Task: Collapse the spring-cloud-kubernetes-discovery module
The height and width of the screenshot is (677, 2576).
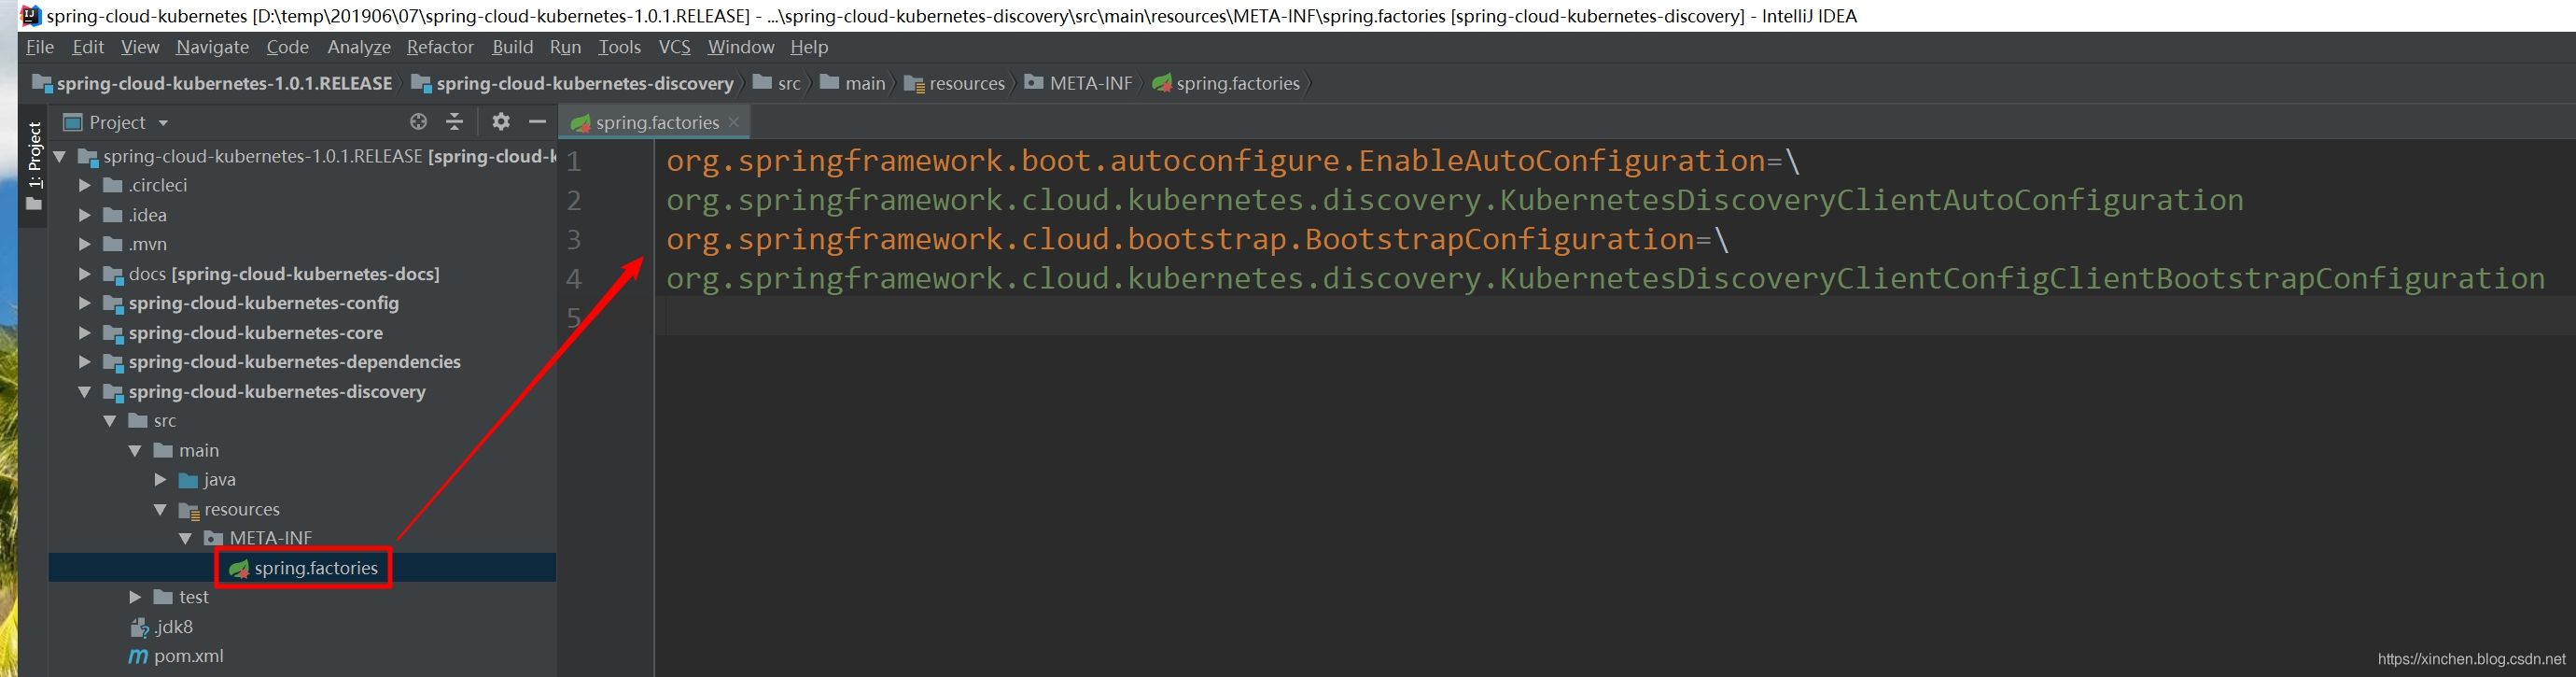Action: click(85, 392)
